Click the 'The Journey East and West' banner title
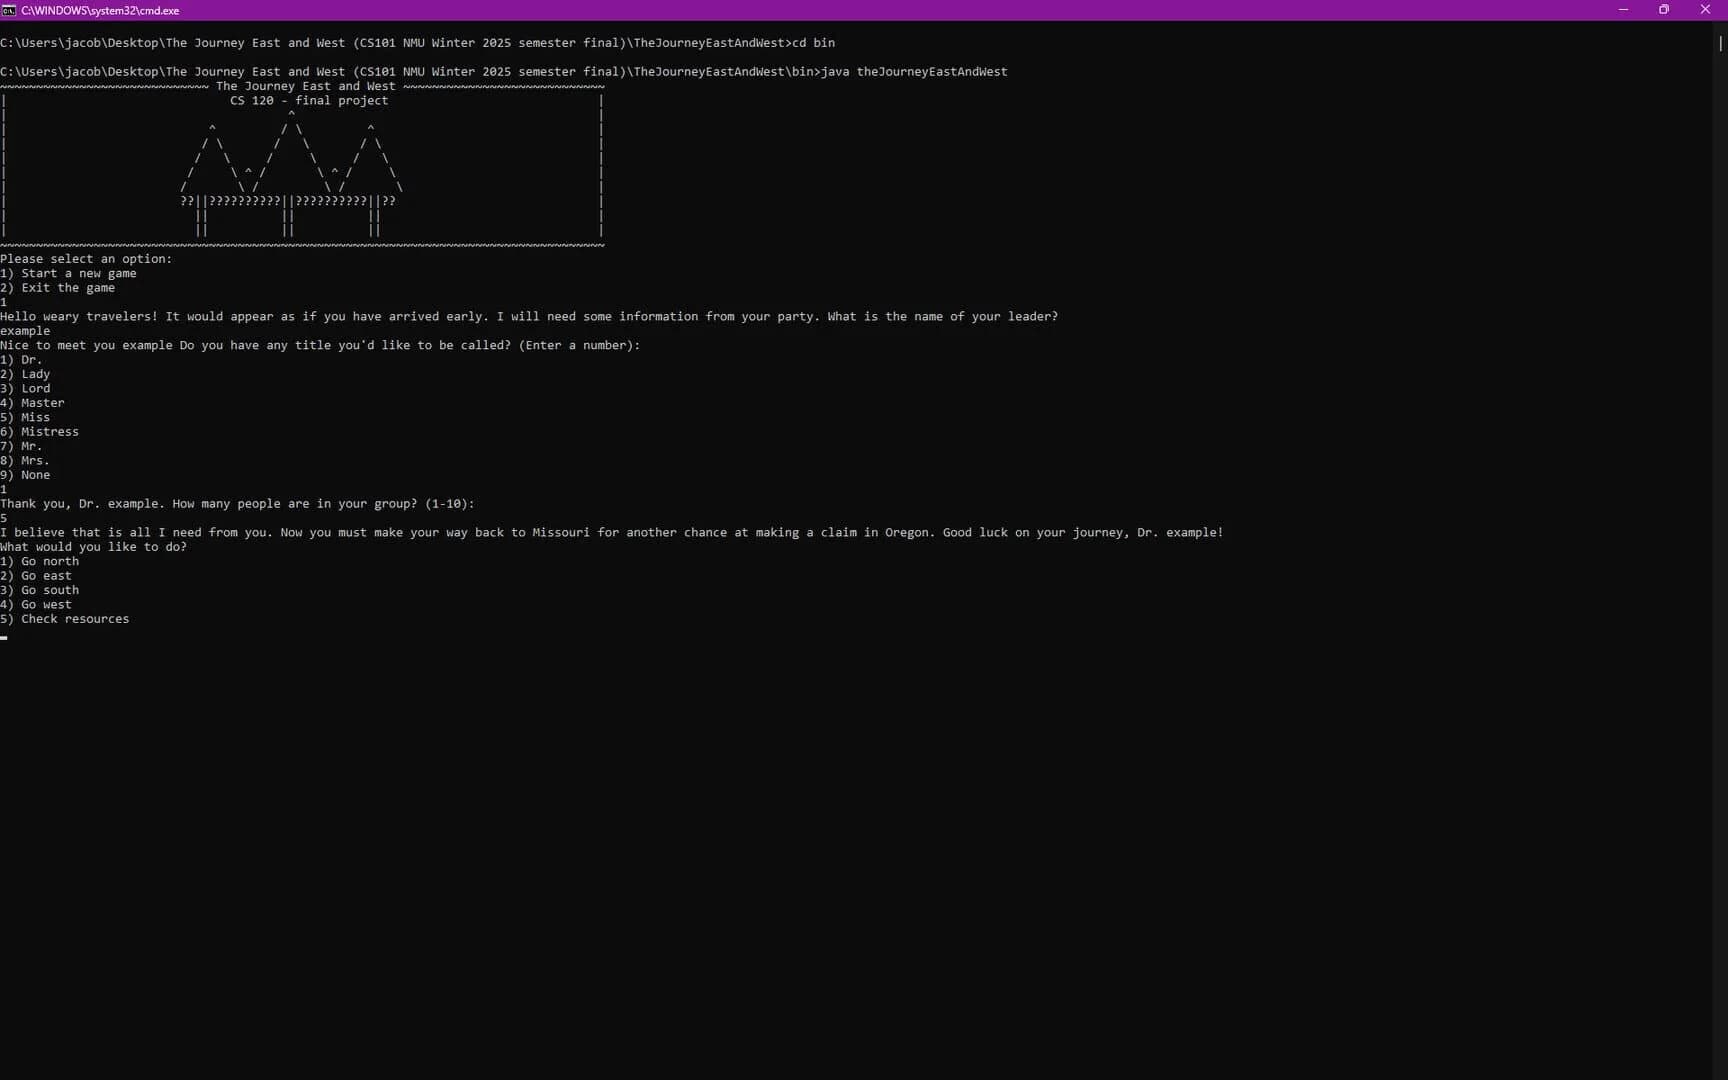The image size is (1728, 1080). [x=306, y=86]
